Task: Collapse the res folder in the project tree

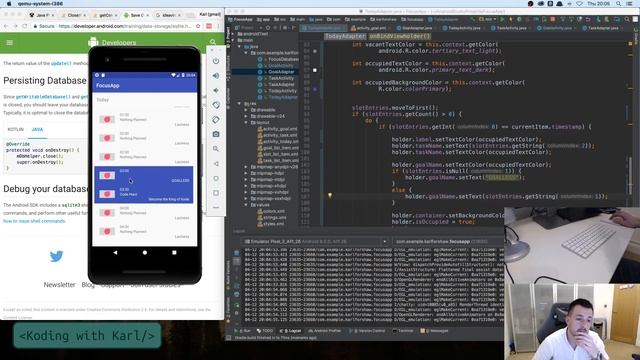Action: click(239, 104)
